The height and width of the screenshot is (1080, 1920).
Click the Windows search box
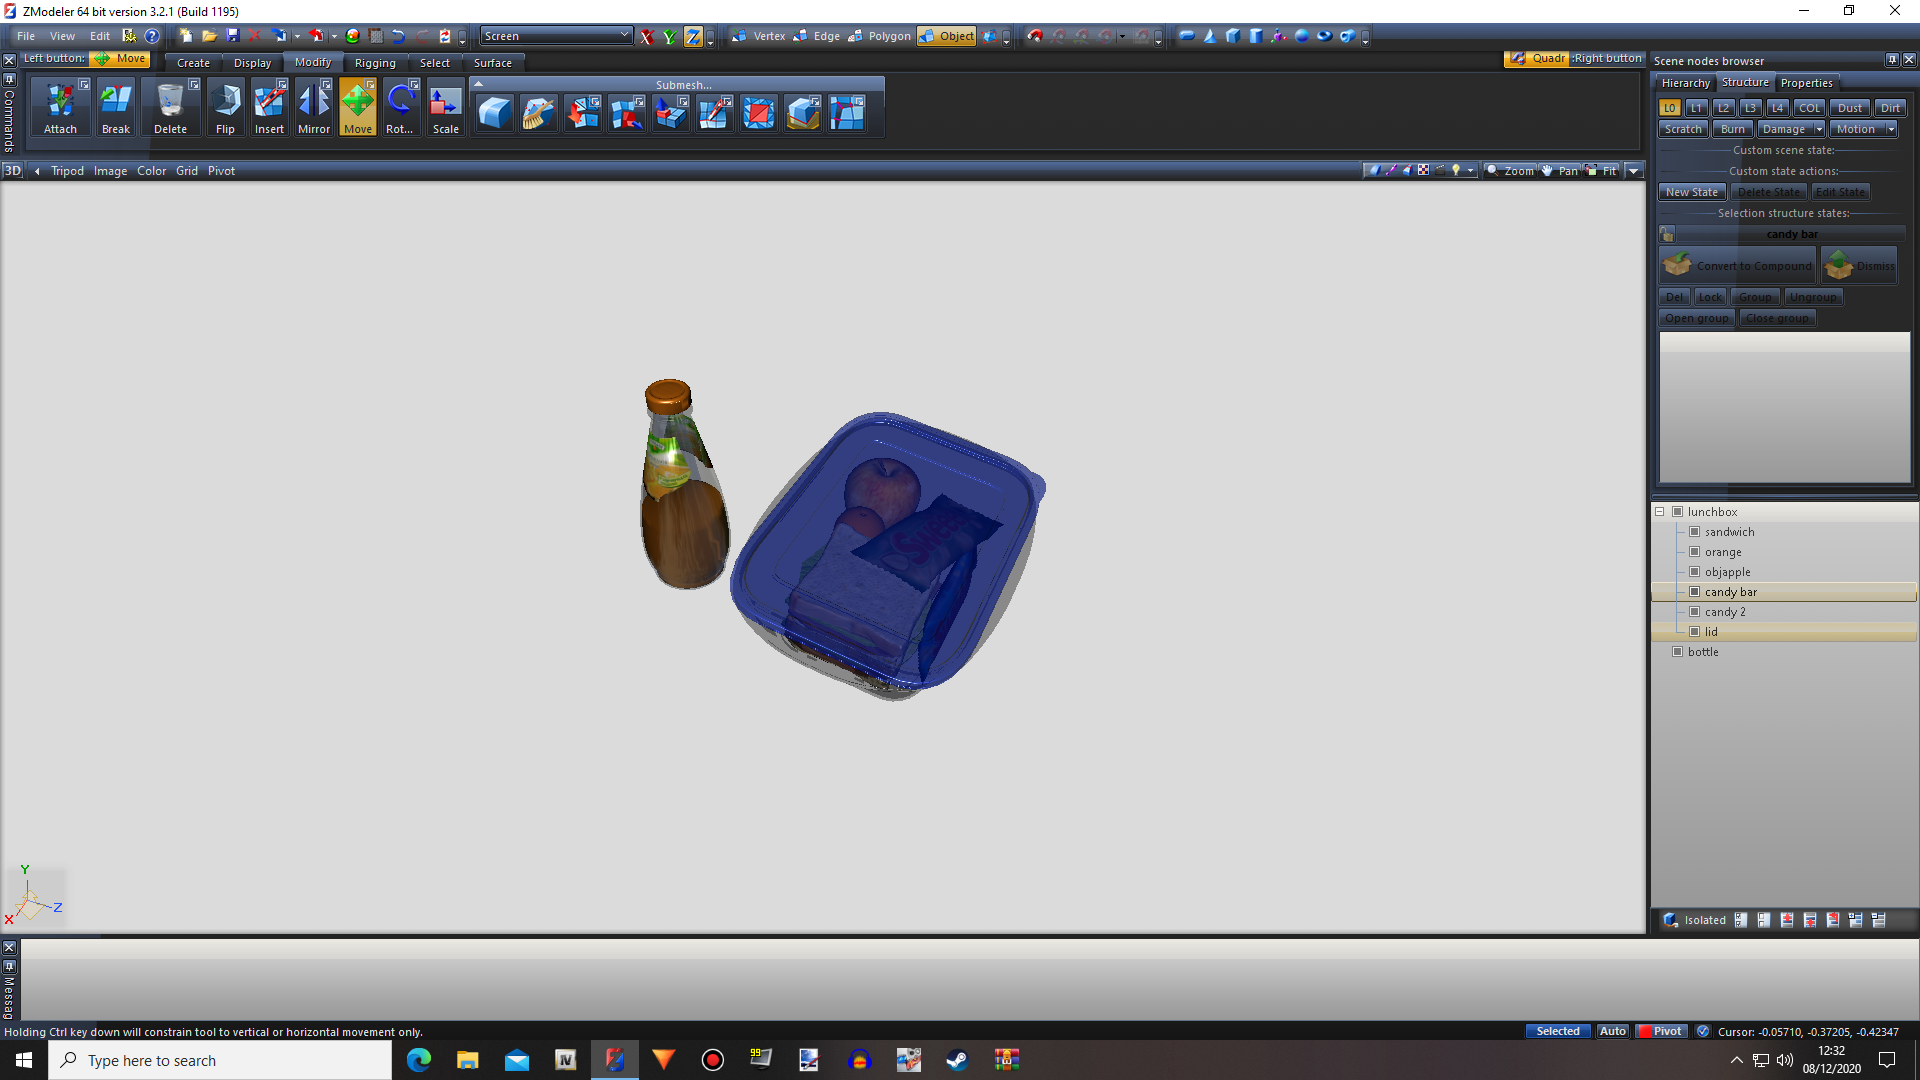click(x=220, y=1060)
